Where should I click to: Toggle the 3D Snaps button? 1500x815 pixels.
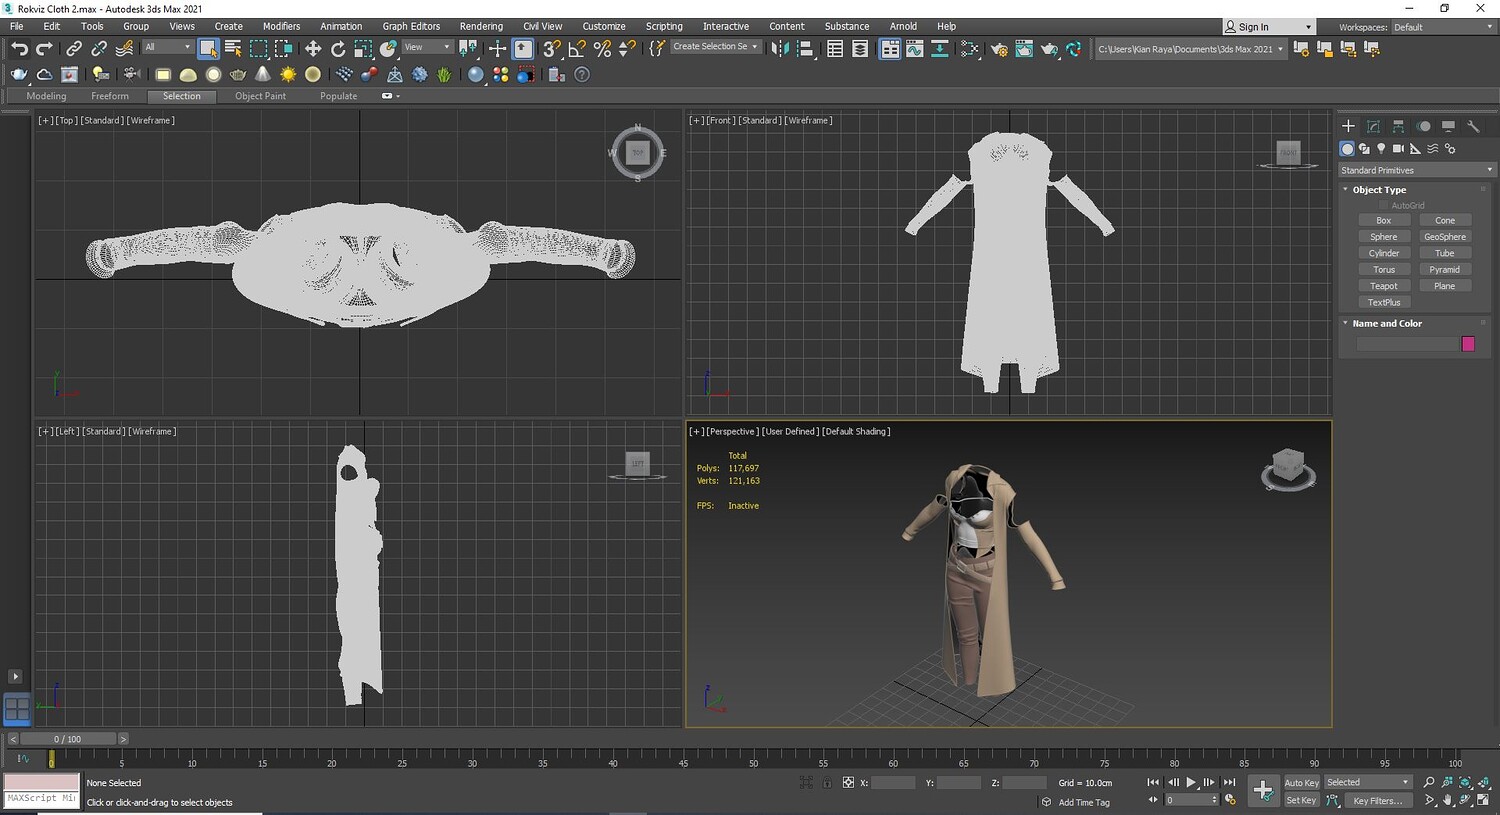point(551,49)
